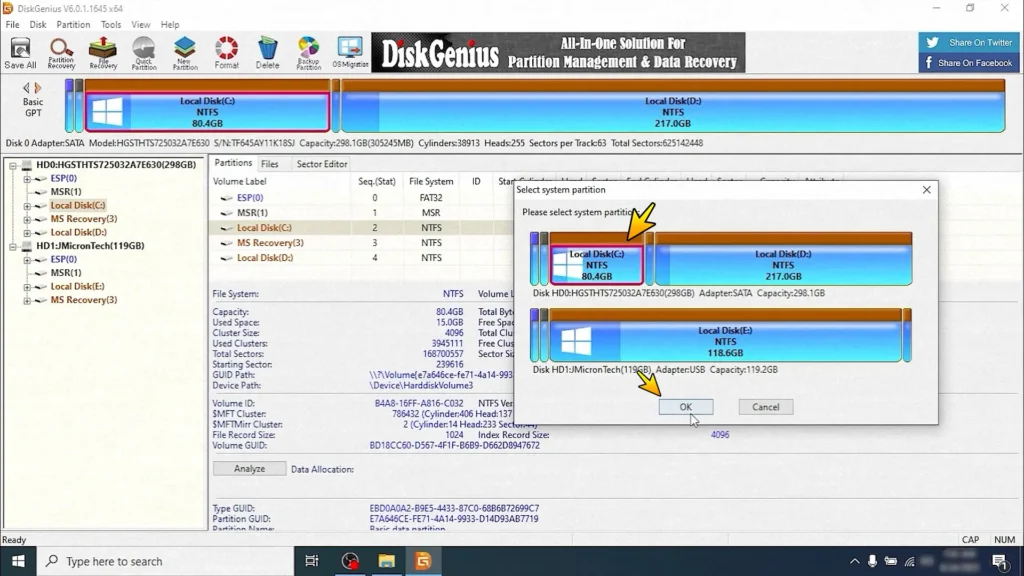Launch File Recovery tool
1024x576 pixels.
pyautogui.click(x=103, y=53)
